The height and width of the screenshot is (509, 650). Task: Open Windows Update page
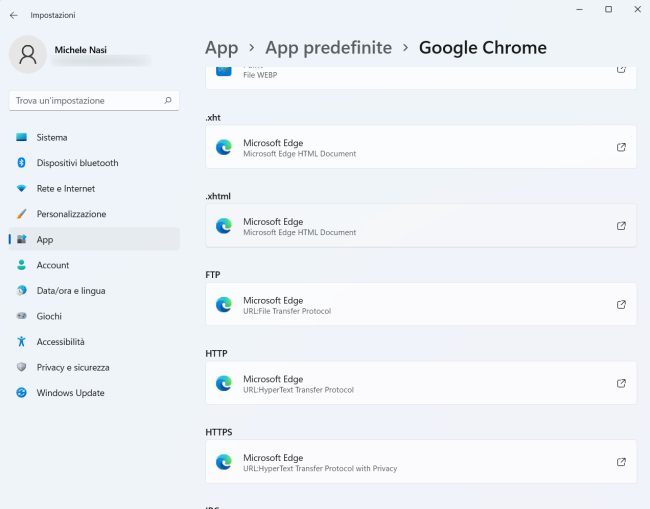click(x=94, y=393)
